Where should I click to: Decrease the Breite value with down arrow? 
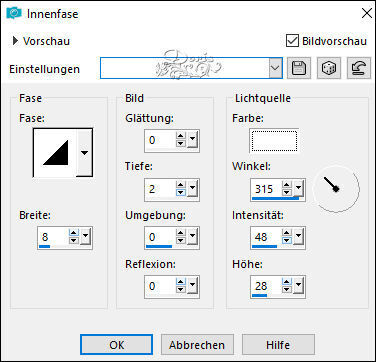(73, 241)
